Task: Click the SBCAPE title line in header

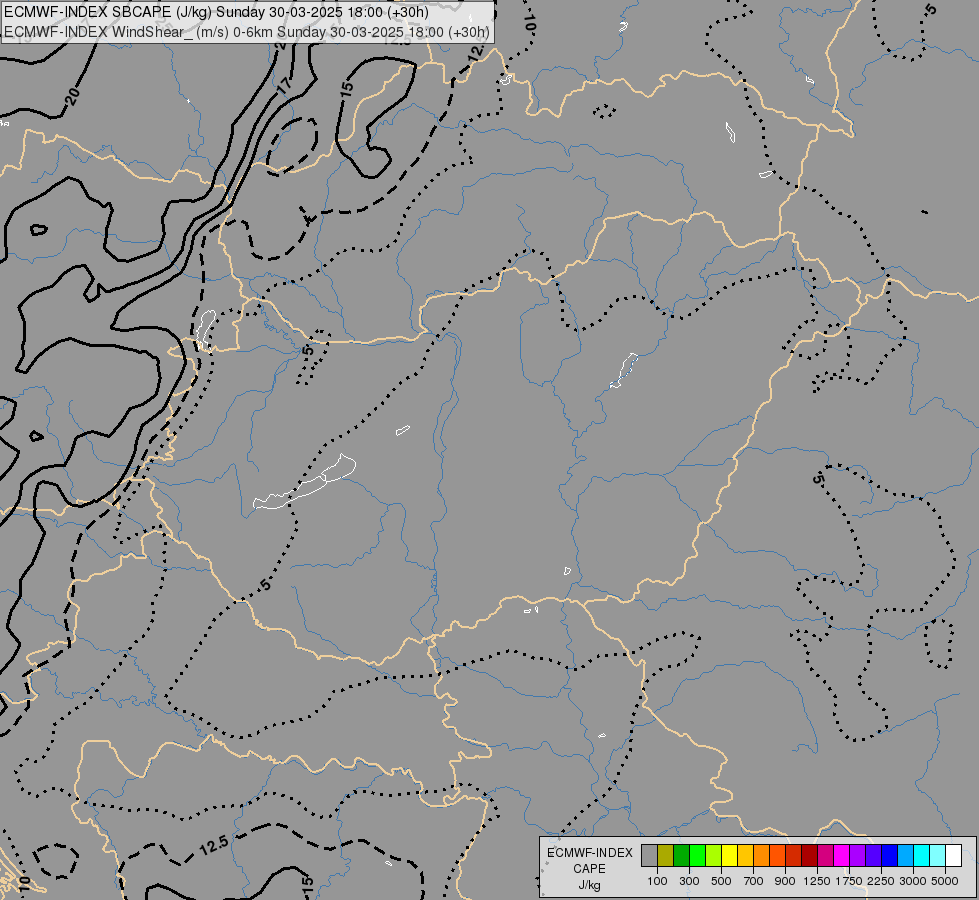Action: pyautogui.click(x=216, y=12)
